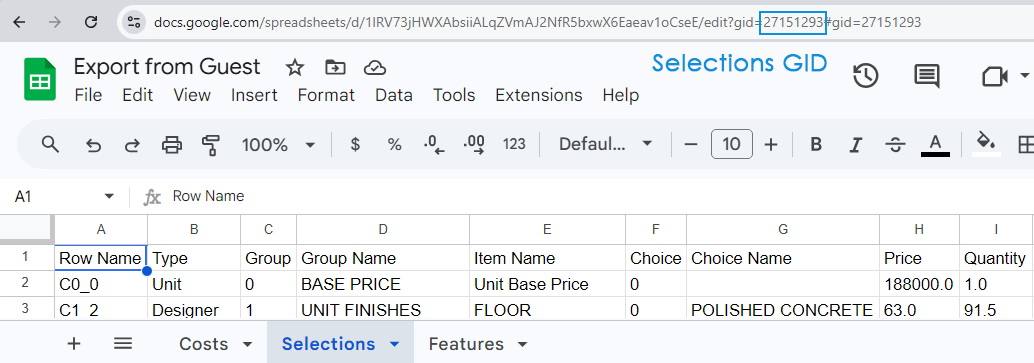Switch to the Features sheet tab
The image size is (1034, 363).
pos(466,344)
